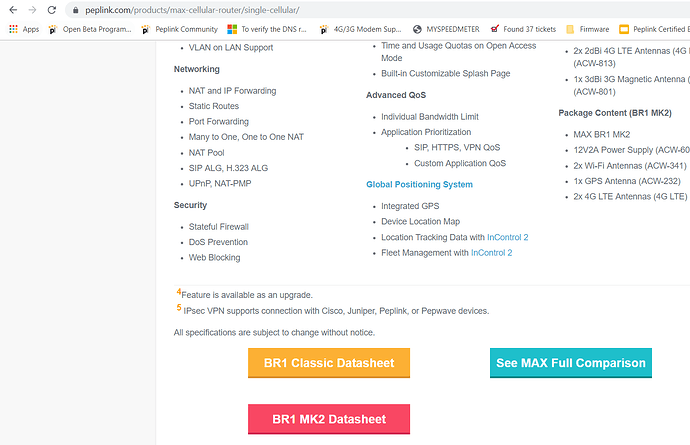Open the MYSPEEDMETER bookmark
This screenshot has width=690, height=445.
coord(446,29)
